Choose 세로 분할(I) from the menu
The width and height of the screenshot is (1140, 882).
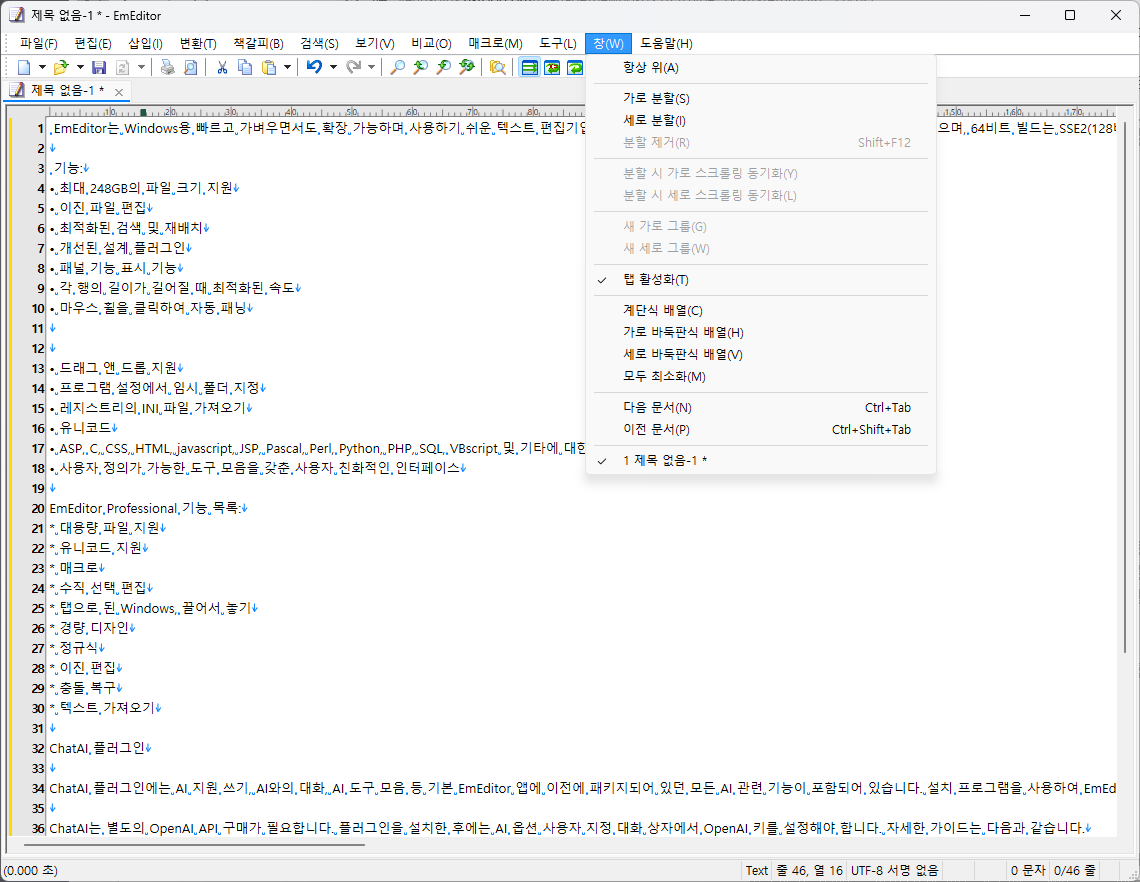(x=760, y=121)
